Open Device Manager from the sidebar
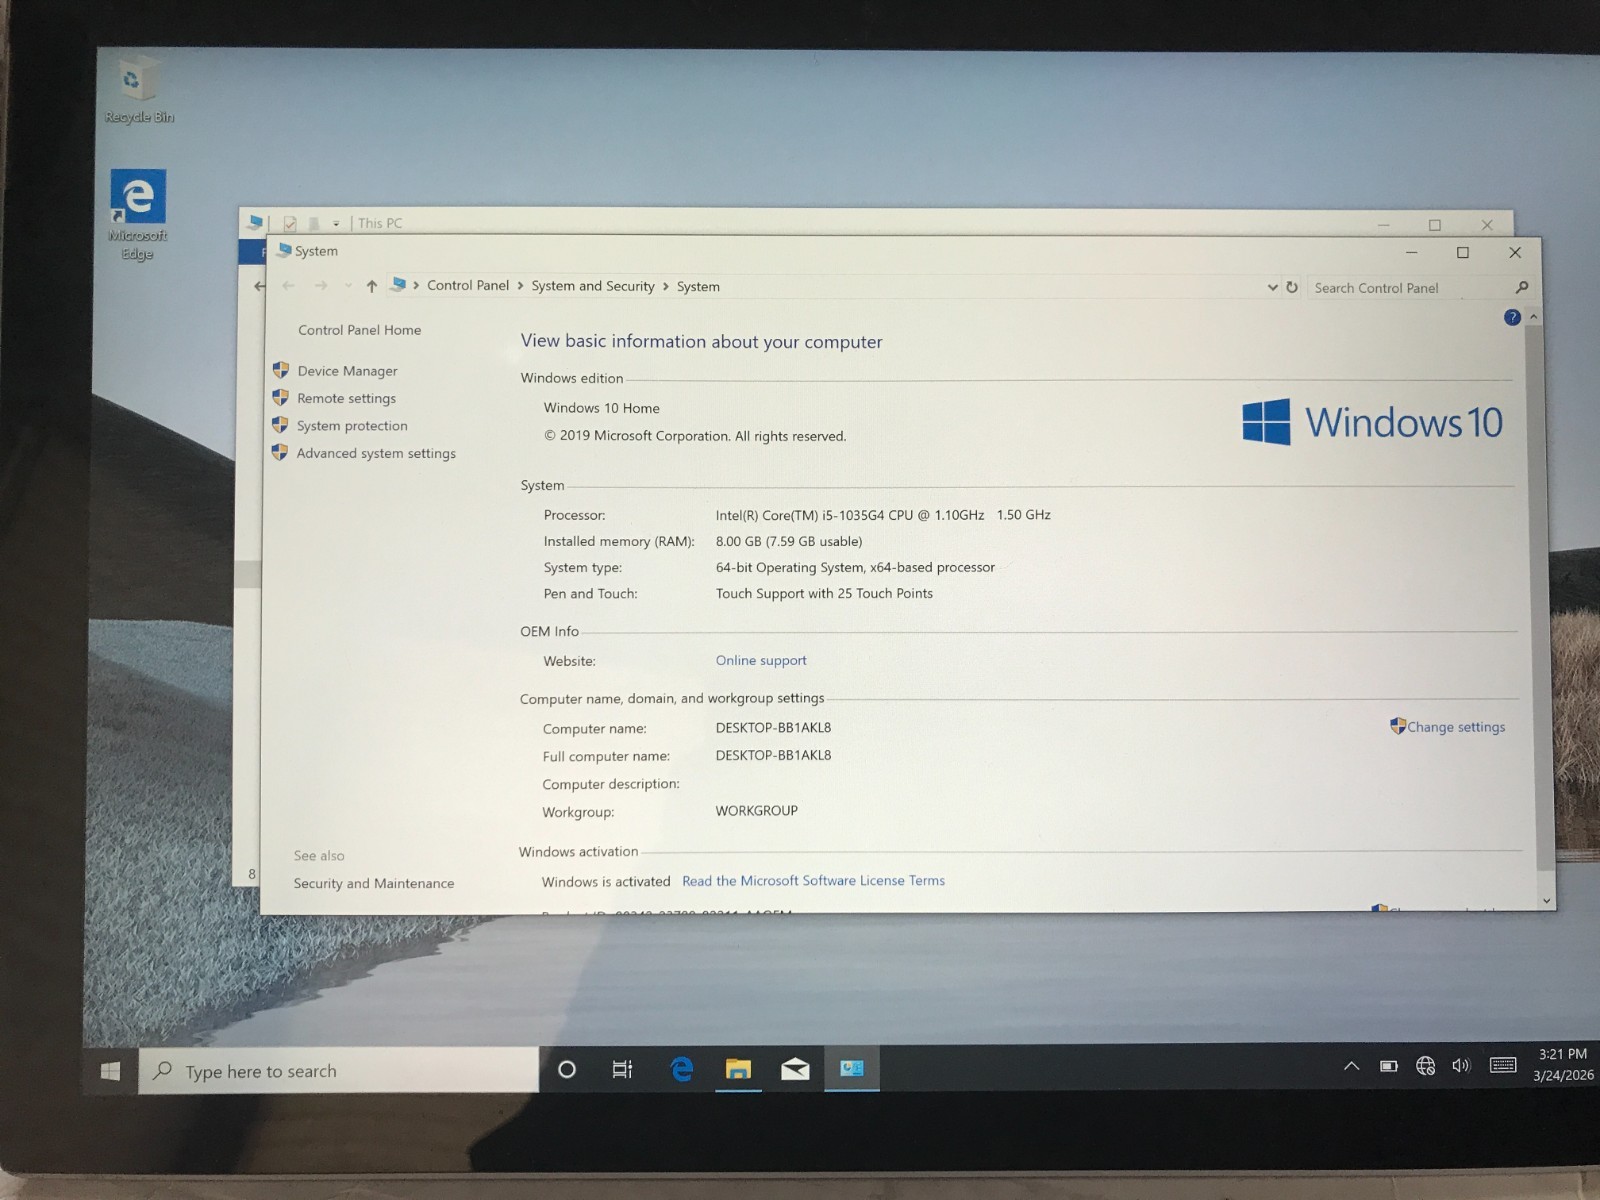Image resolution: width=1600 pixels, height=1200 pixels. point(347,371)
